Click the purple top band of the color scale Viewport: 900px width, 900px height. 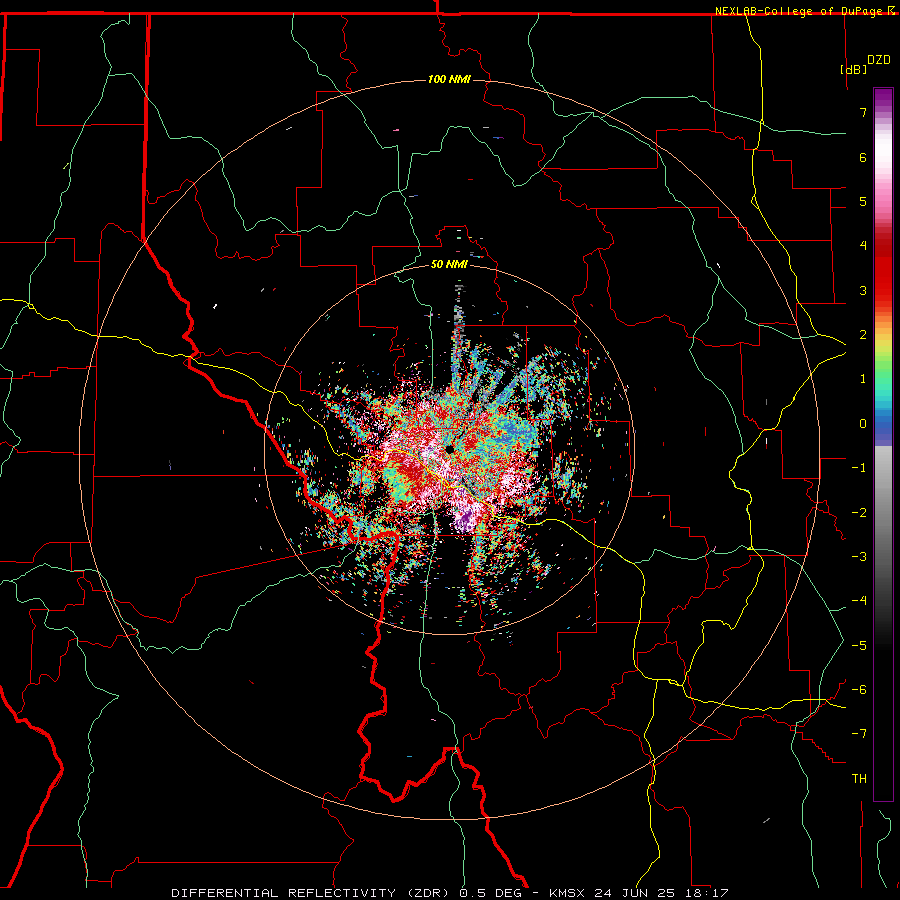click(883, 98)
